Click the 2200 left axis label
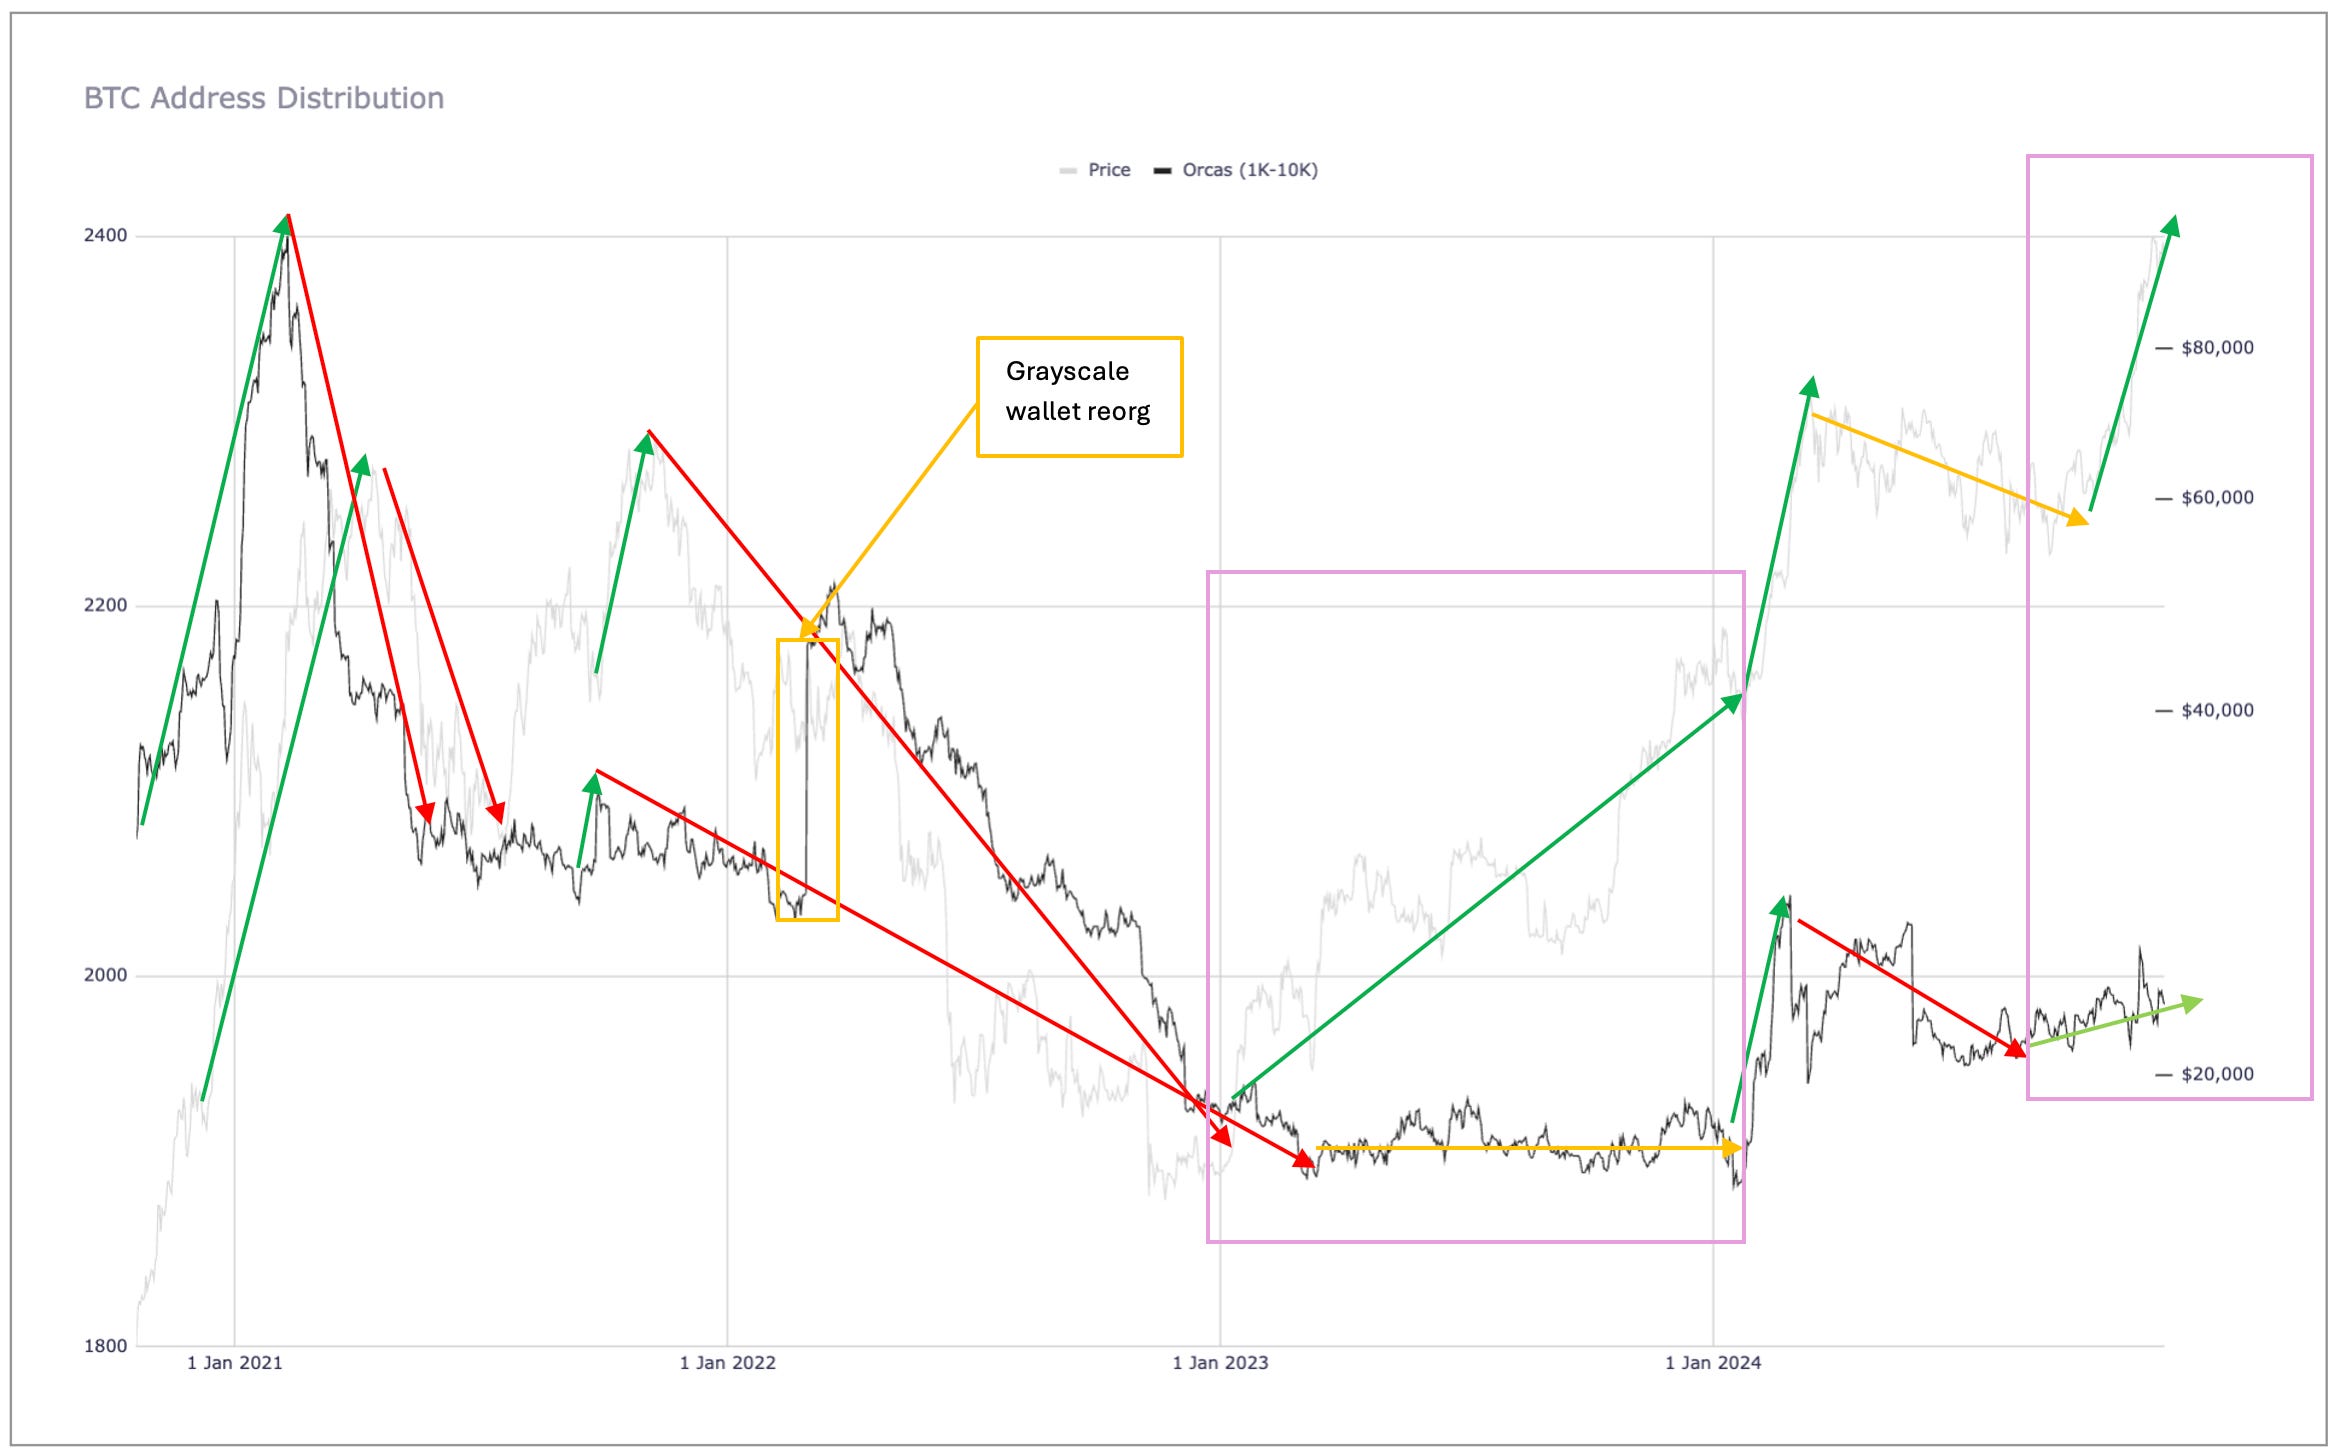This screenshot has height=1456, width=2338. click(106, 605)
